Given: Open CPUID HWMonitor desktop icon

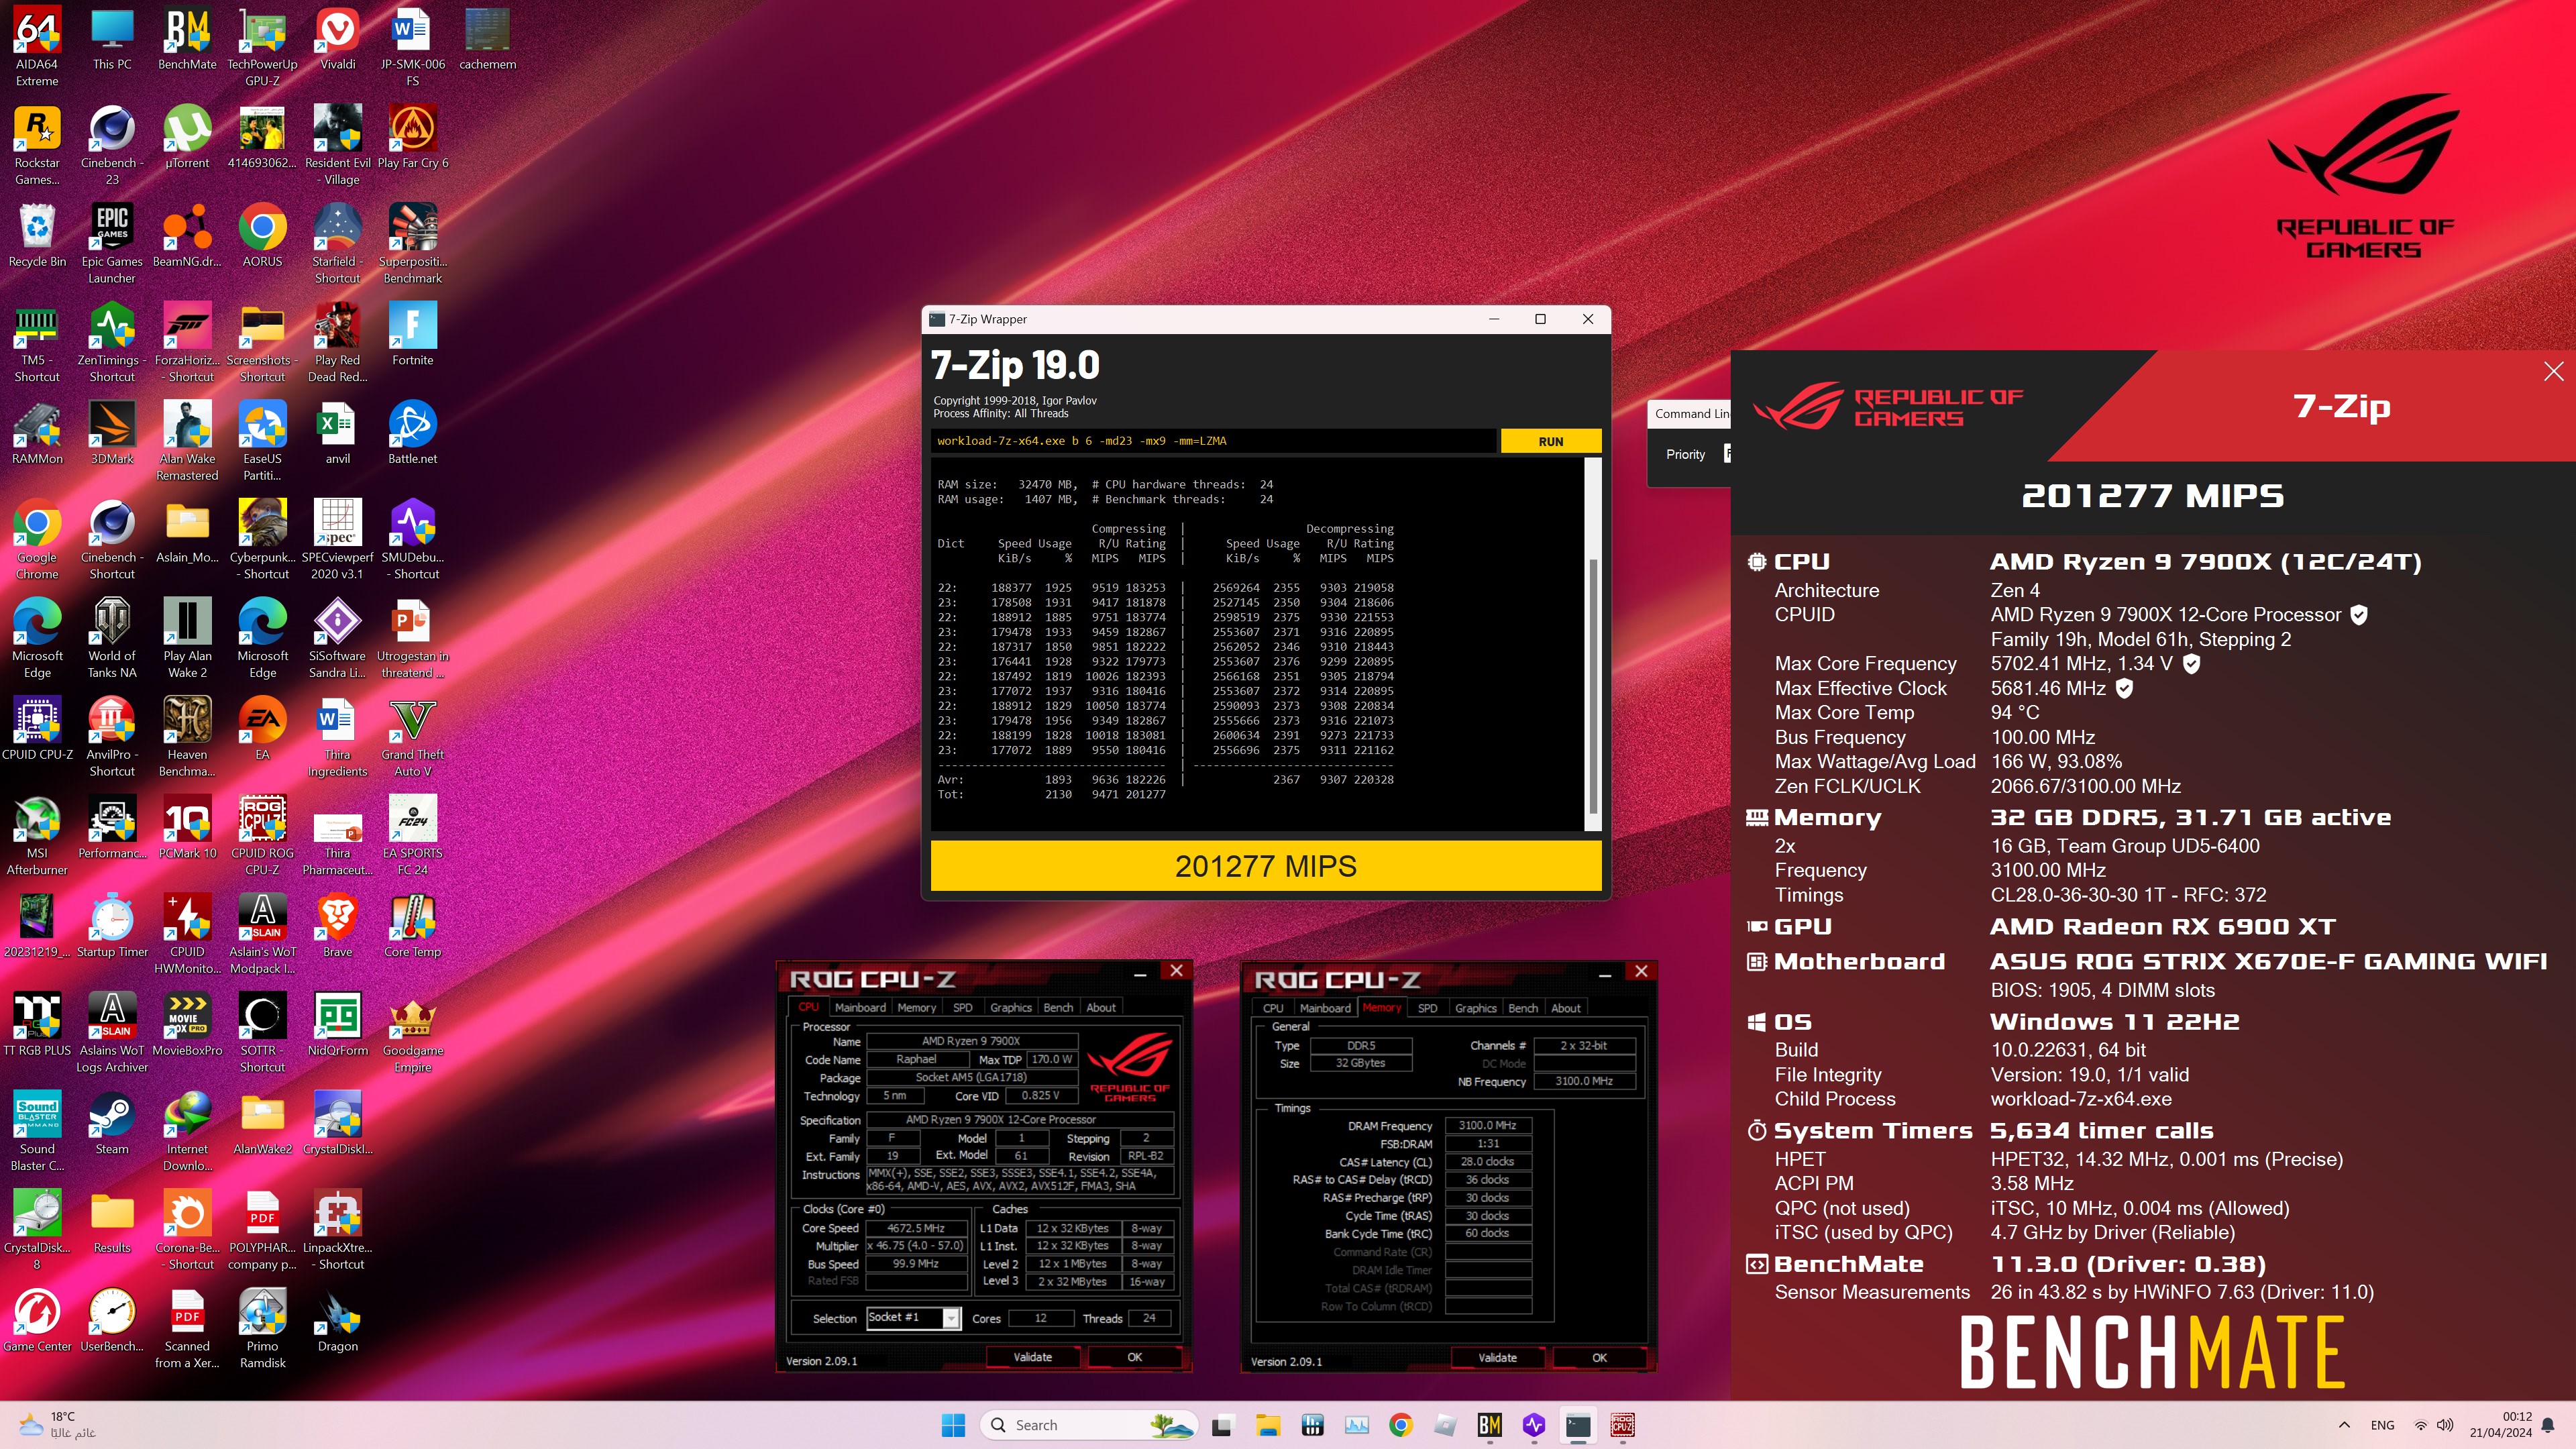Looking at the screenshot, I should click(x=187, y=934).
